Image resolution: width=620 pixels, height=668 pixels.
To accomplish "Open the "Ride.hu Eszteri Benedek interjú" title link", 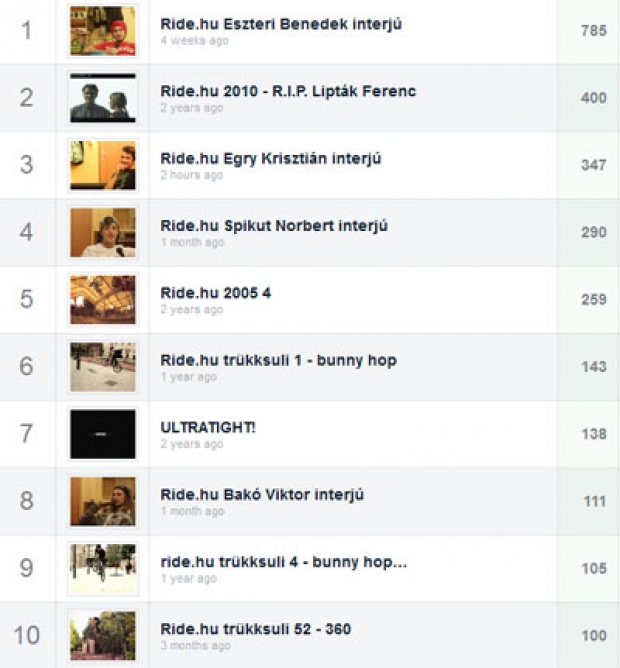I will point(281,24).
